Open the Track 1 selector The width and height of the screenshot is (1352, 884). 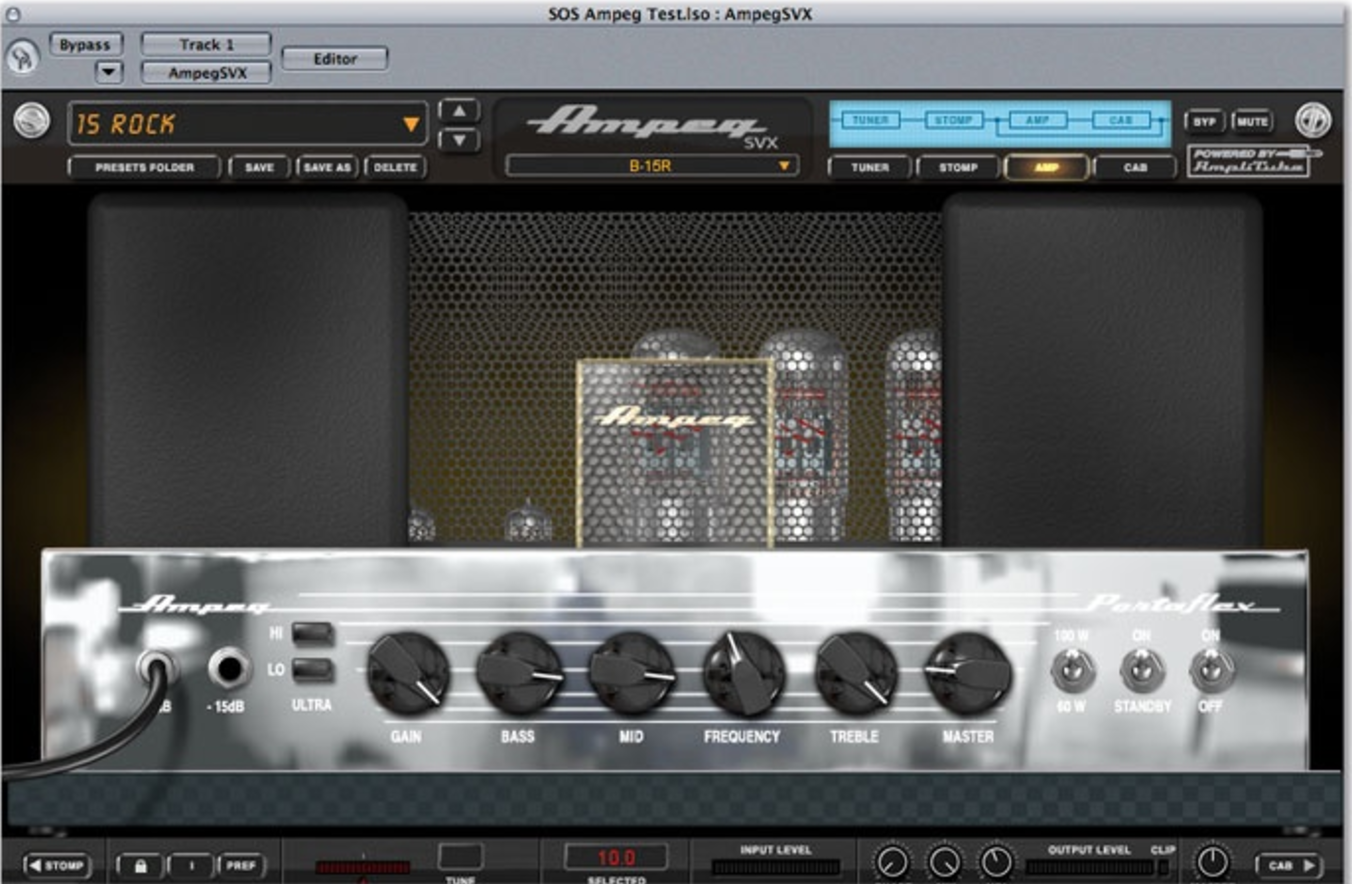[206, 44]
